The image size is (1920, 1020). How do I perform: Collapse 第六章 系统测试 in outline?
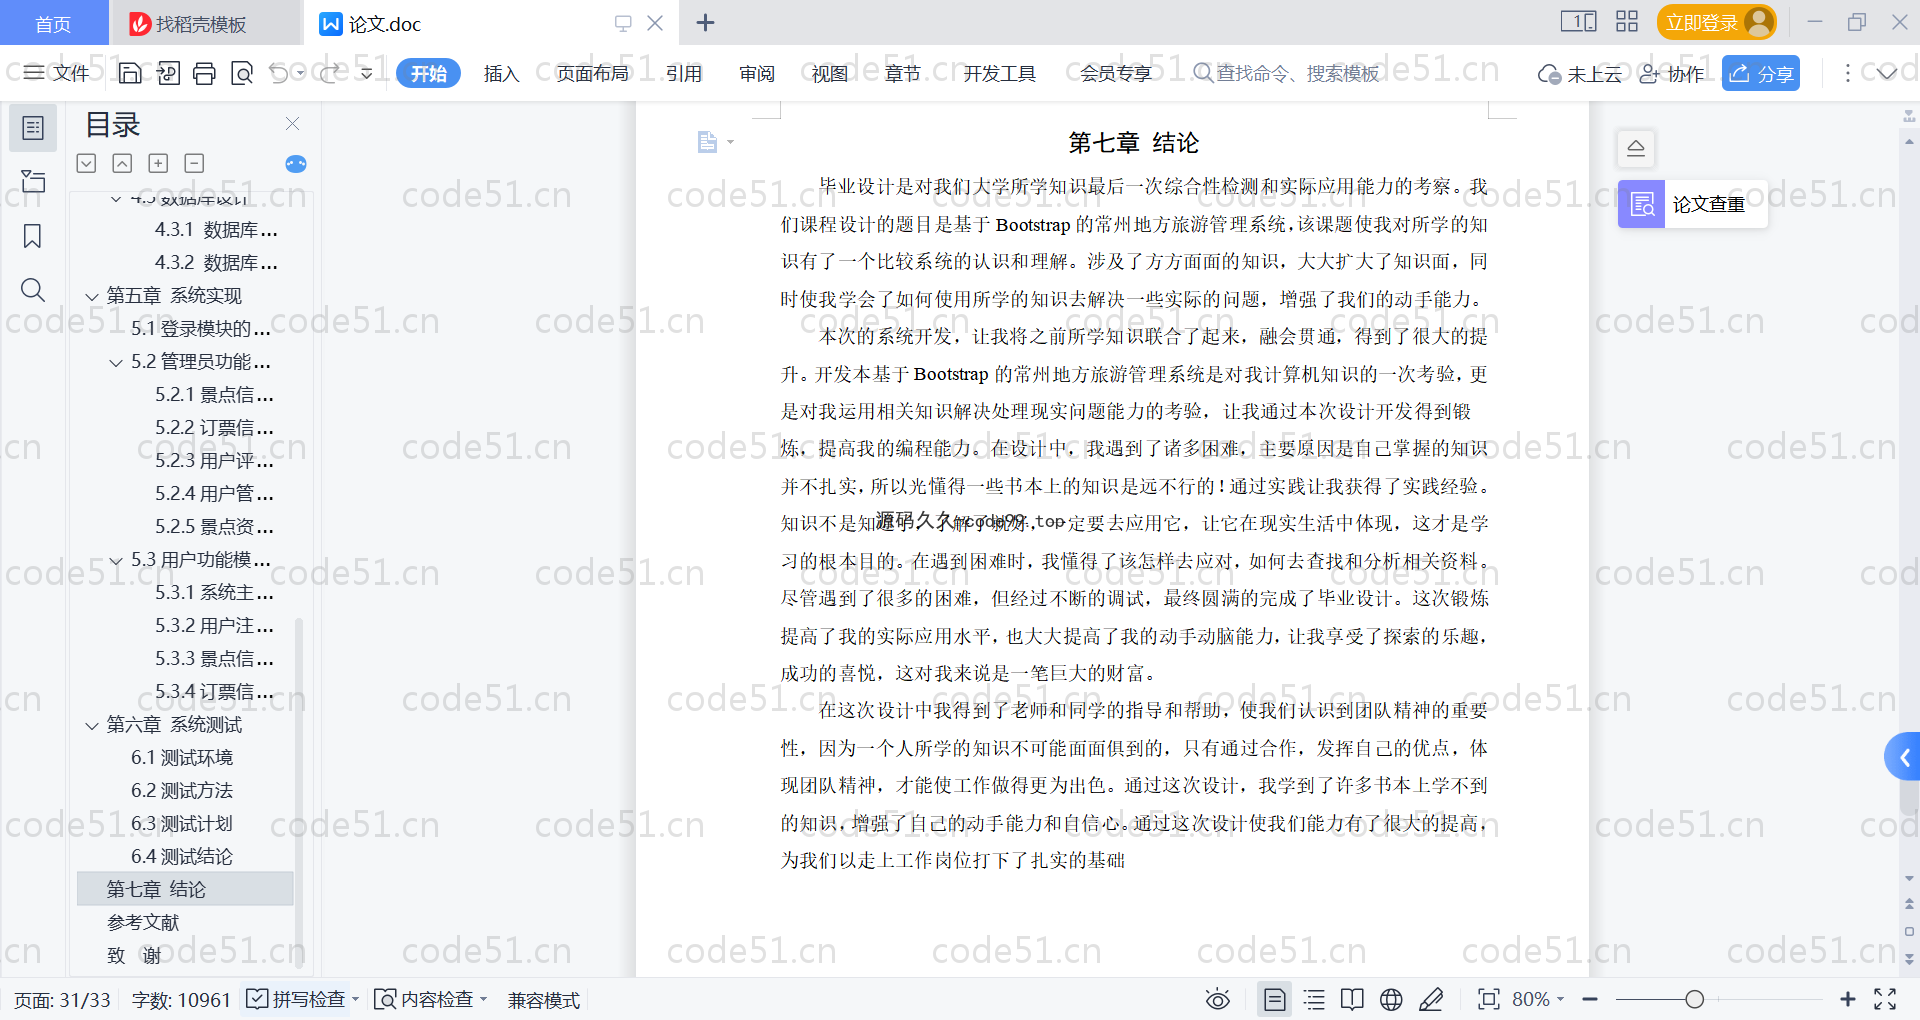[92, 725]
